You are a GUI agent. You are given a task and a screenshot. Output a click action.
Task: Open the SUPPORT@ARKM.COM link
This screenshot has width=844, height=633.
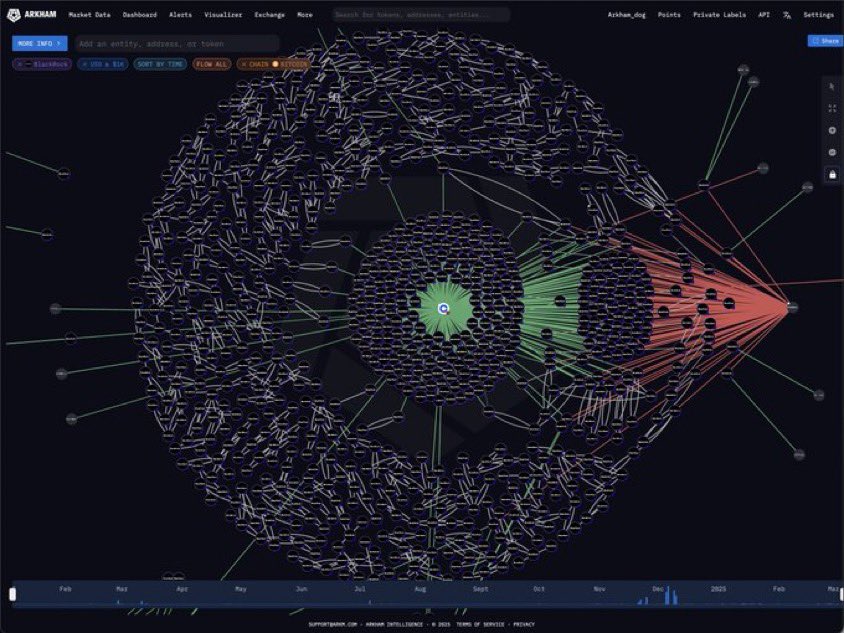[333, 624]
